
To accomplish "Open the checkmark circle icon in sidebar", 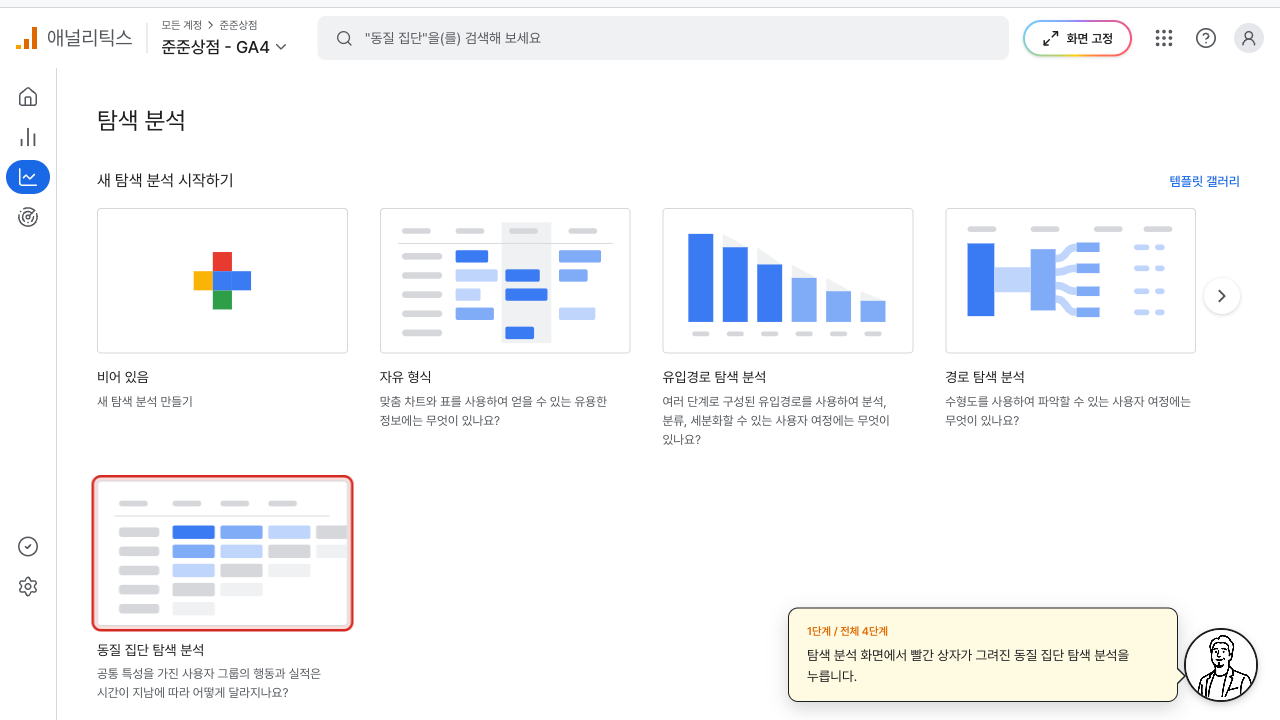I will coord(28,546).
